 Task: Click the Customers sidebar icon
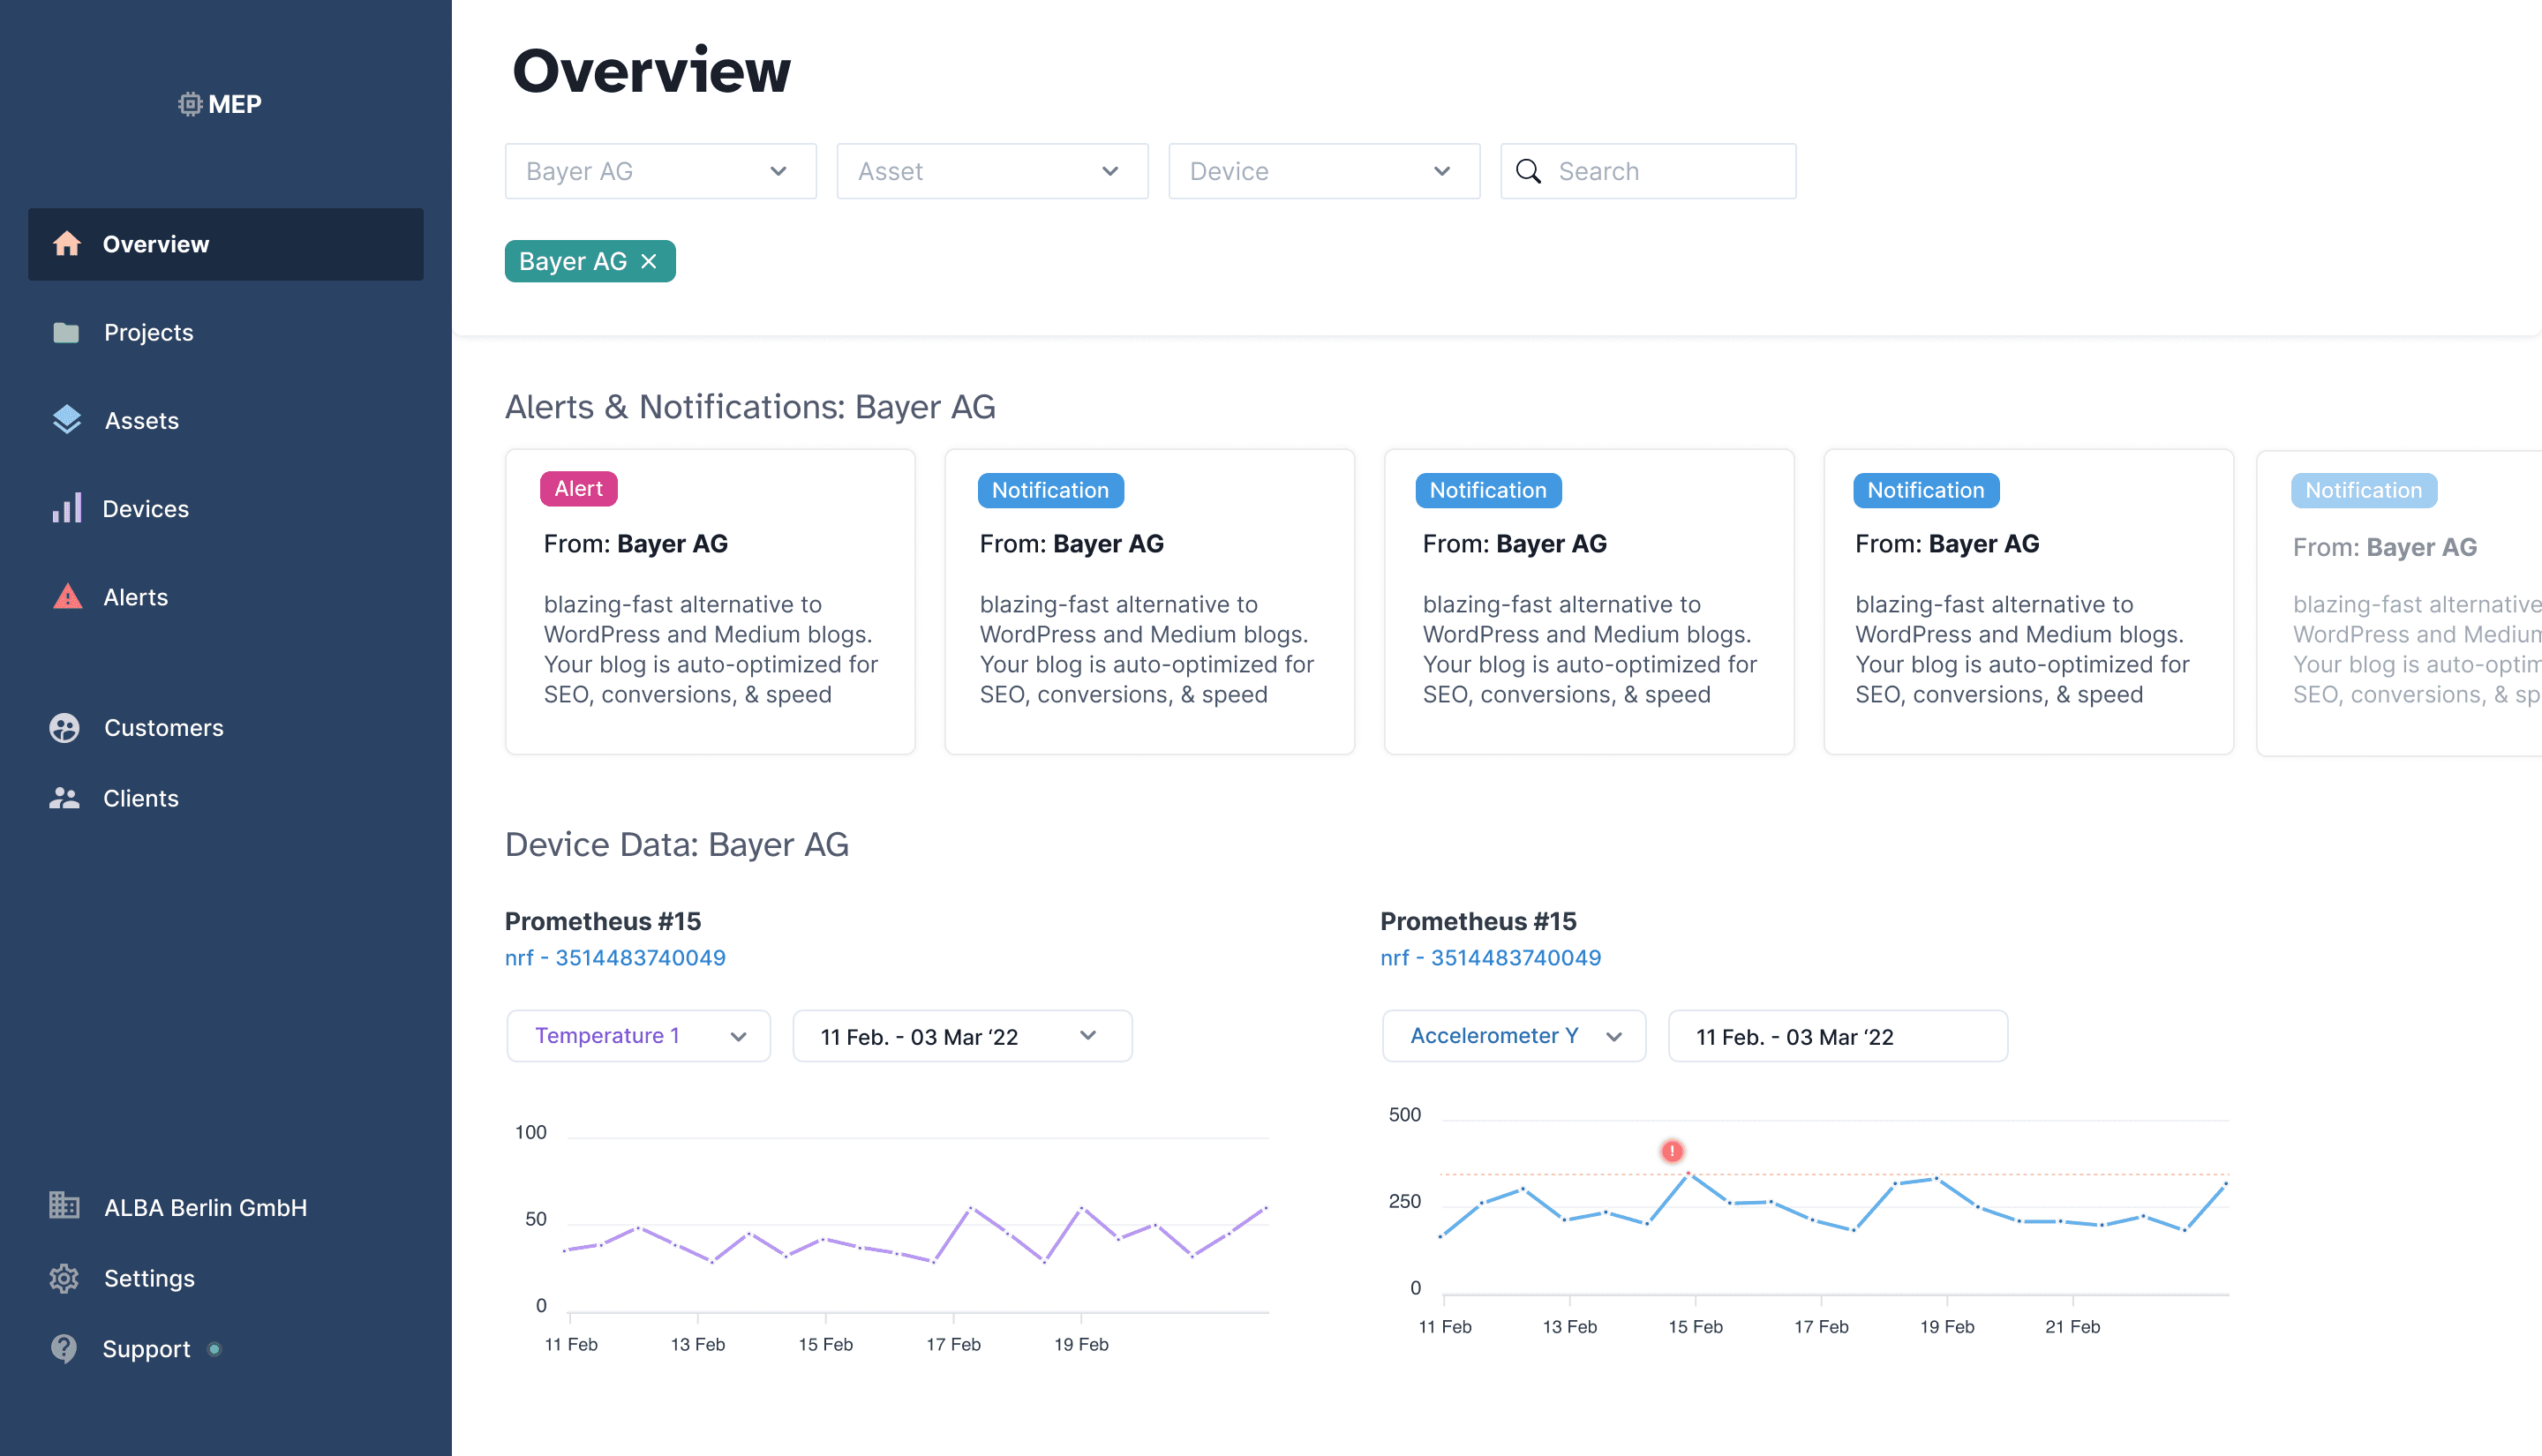(x=65, y=728)
